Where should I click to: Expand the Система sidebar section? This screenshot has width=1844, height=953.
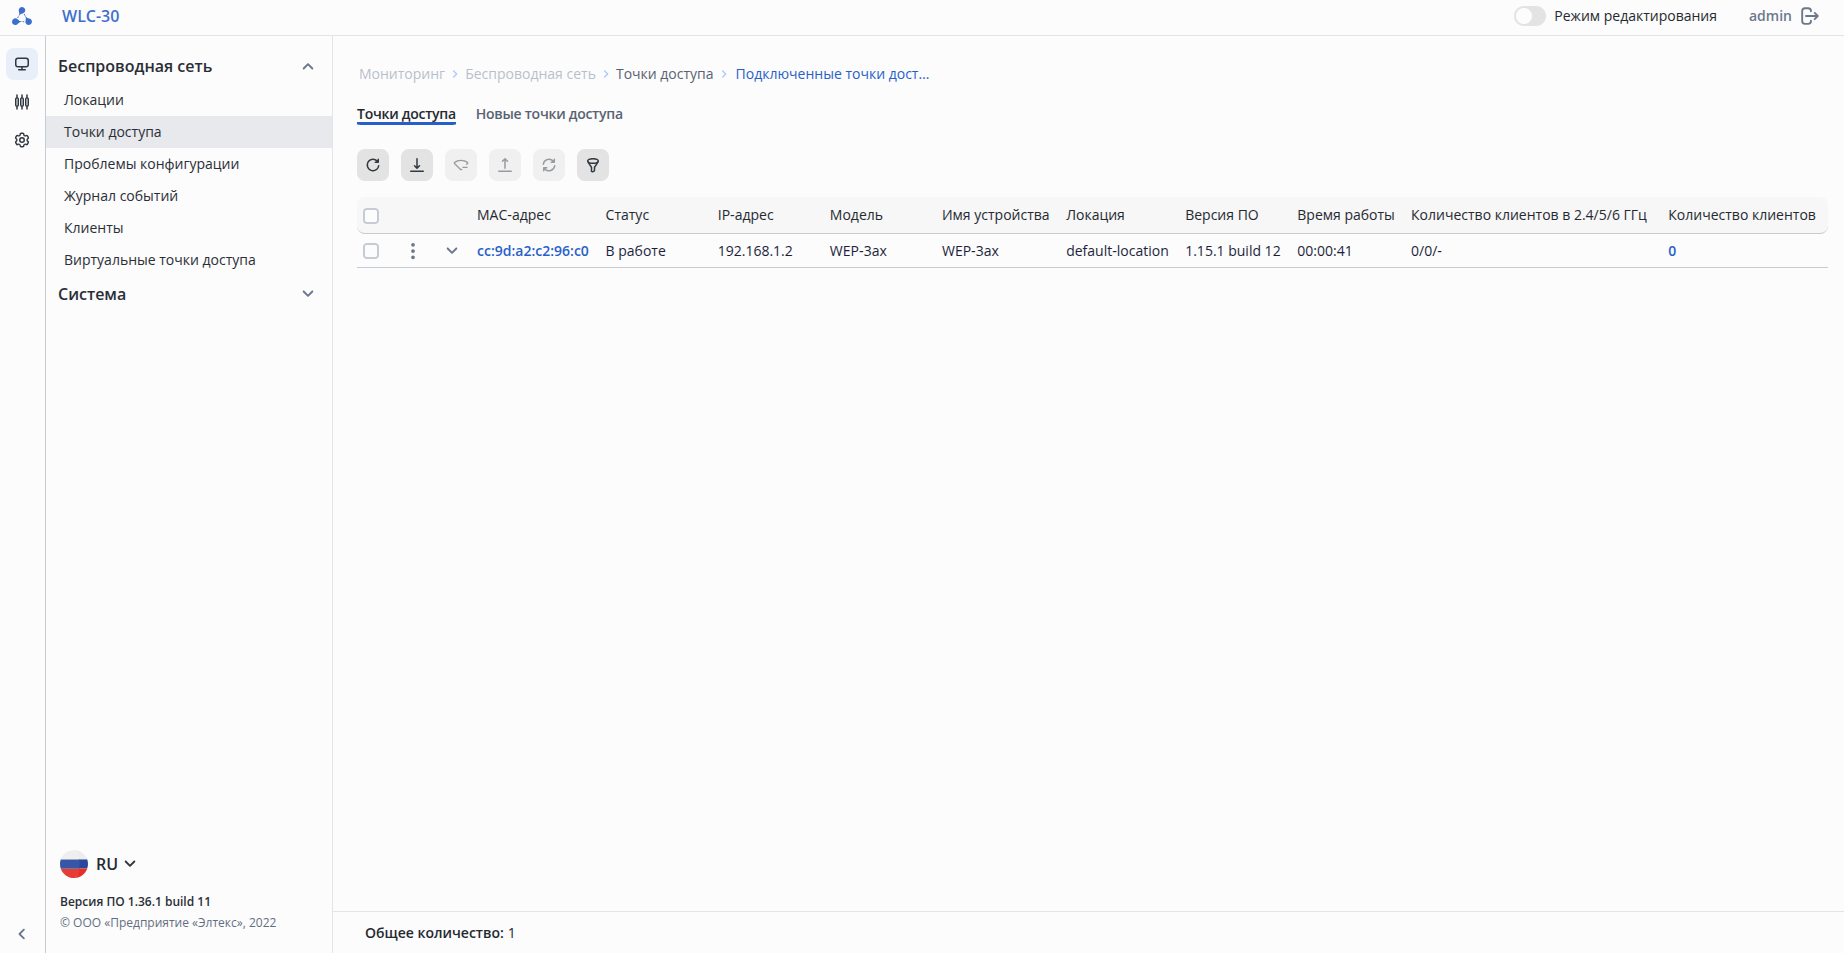(x=308, y=294)
